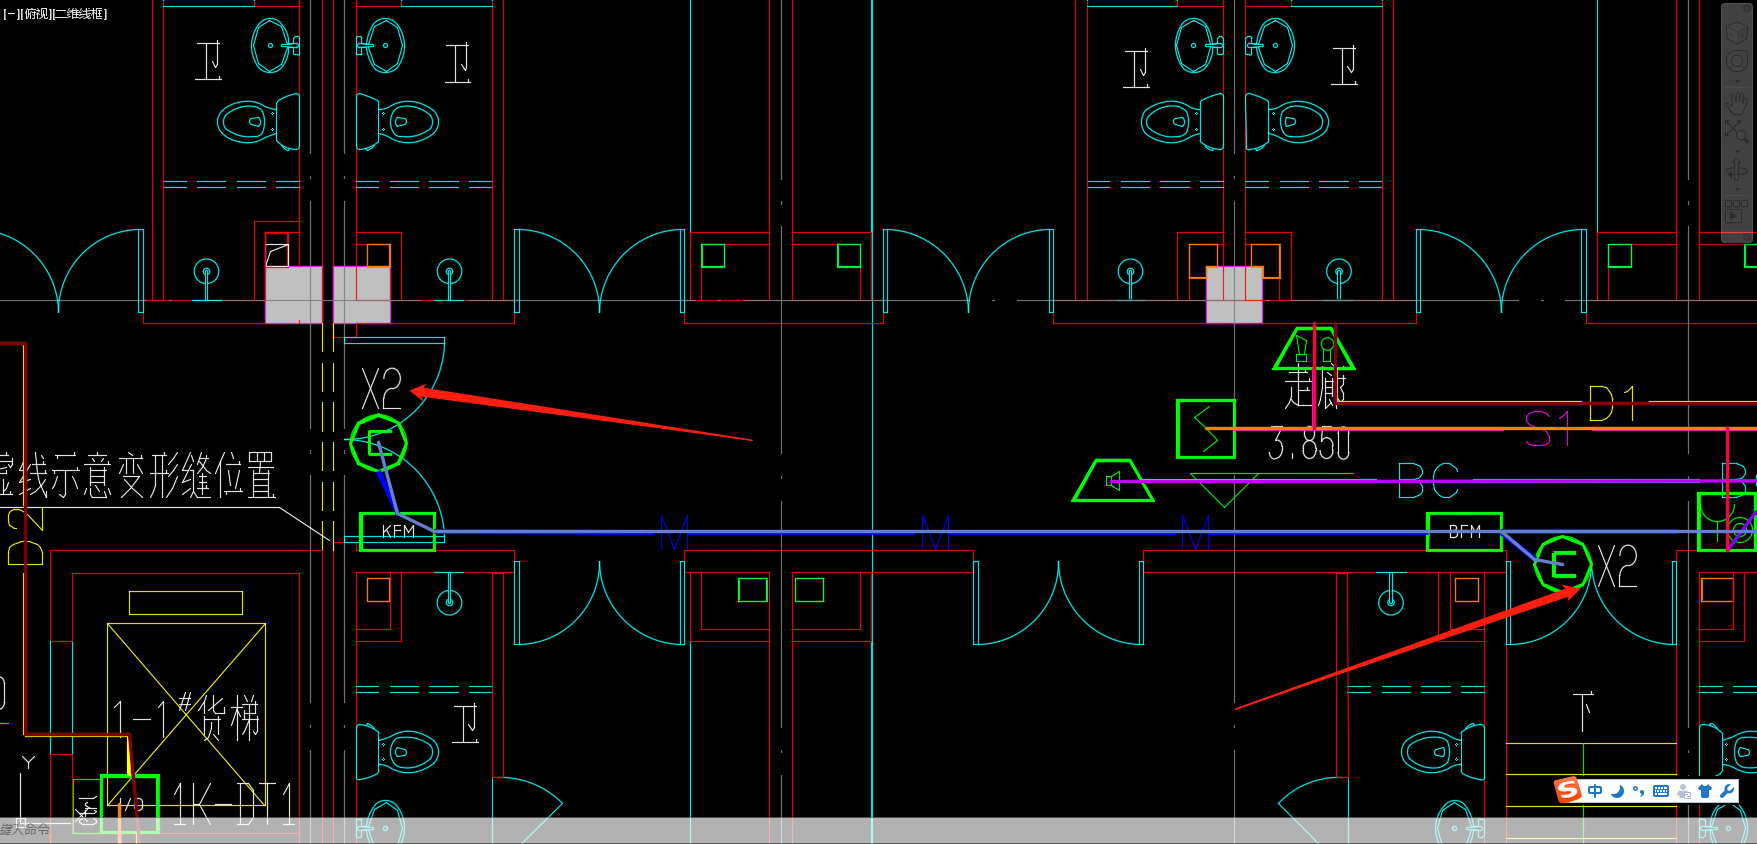The width and height of the screenshot is (1757, 844).
Task: Click the Zoom Extents tool
Action: click(x=1737, y=131)
